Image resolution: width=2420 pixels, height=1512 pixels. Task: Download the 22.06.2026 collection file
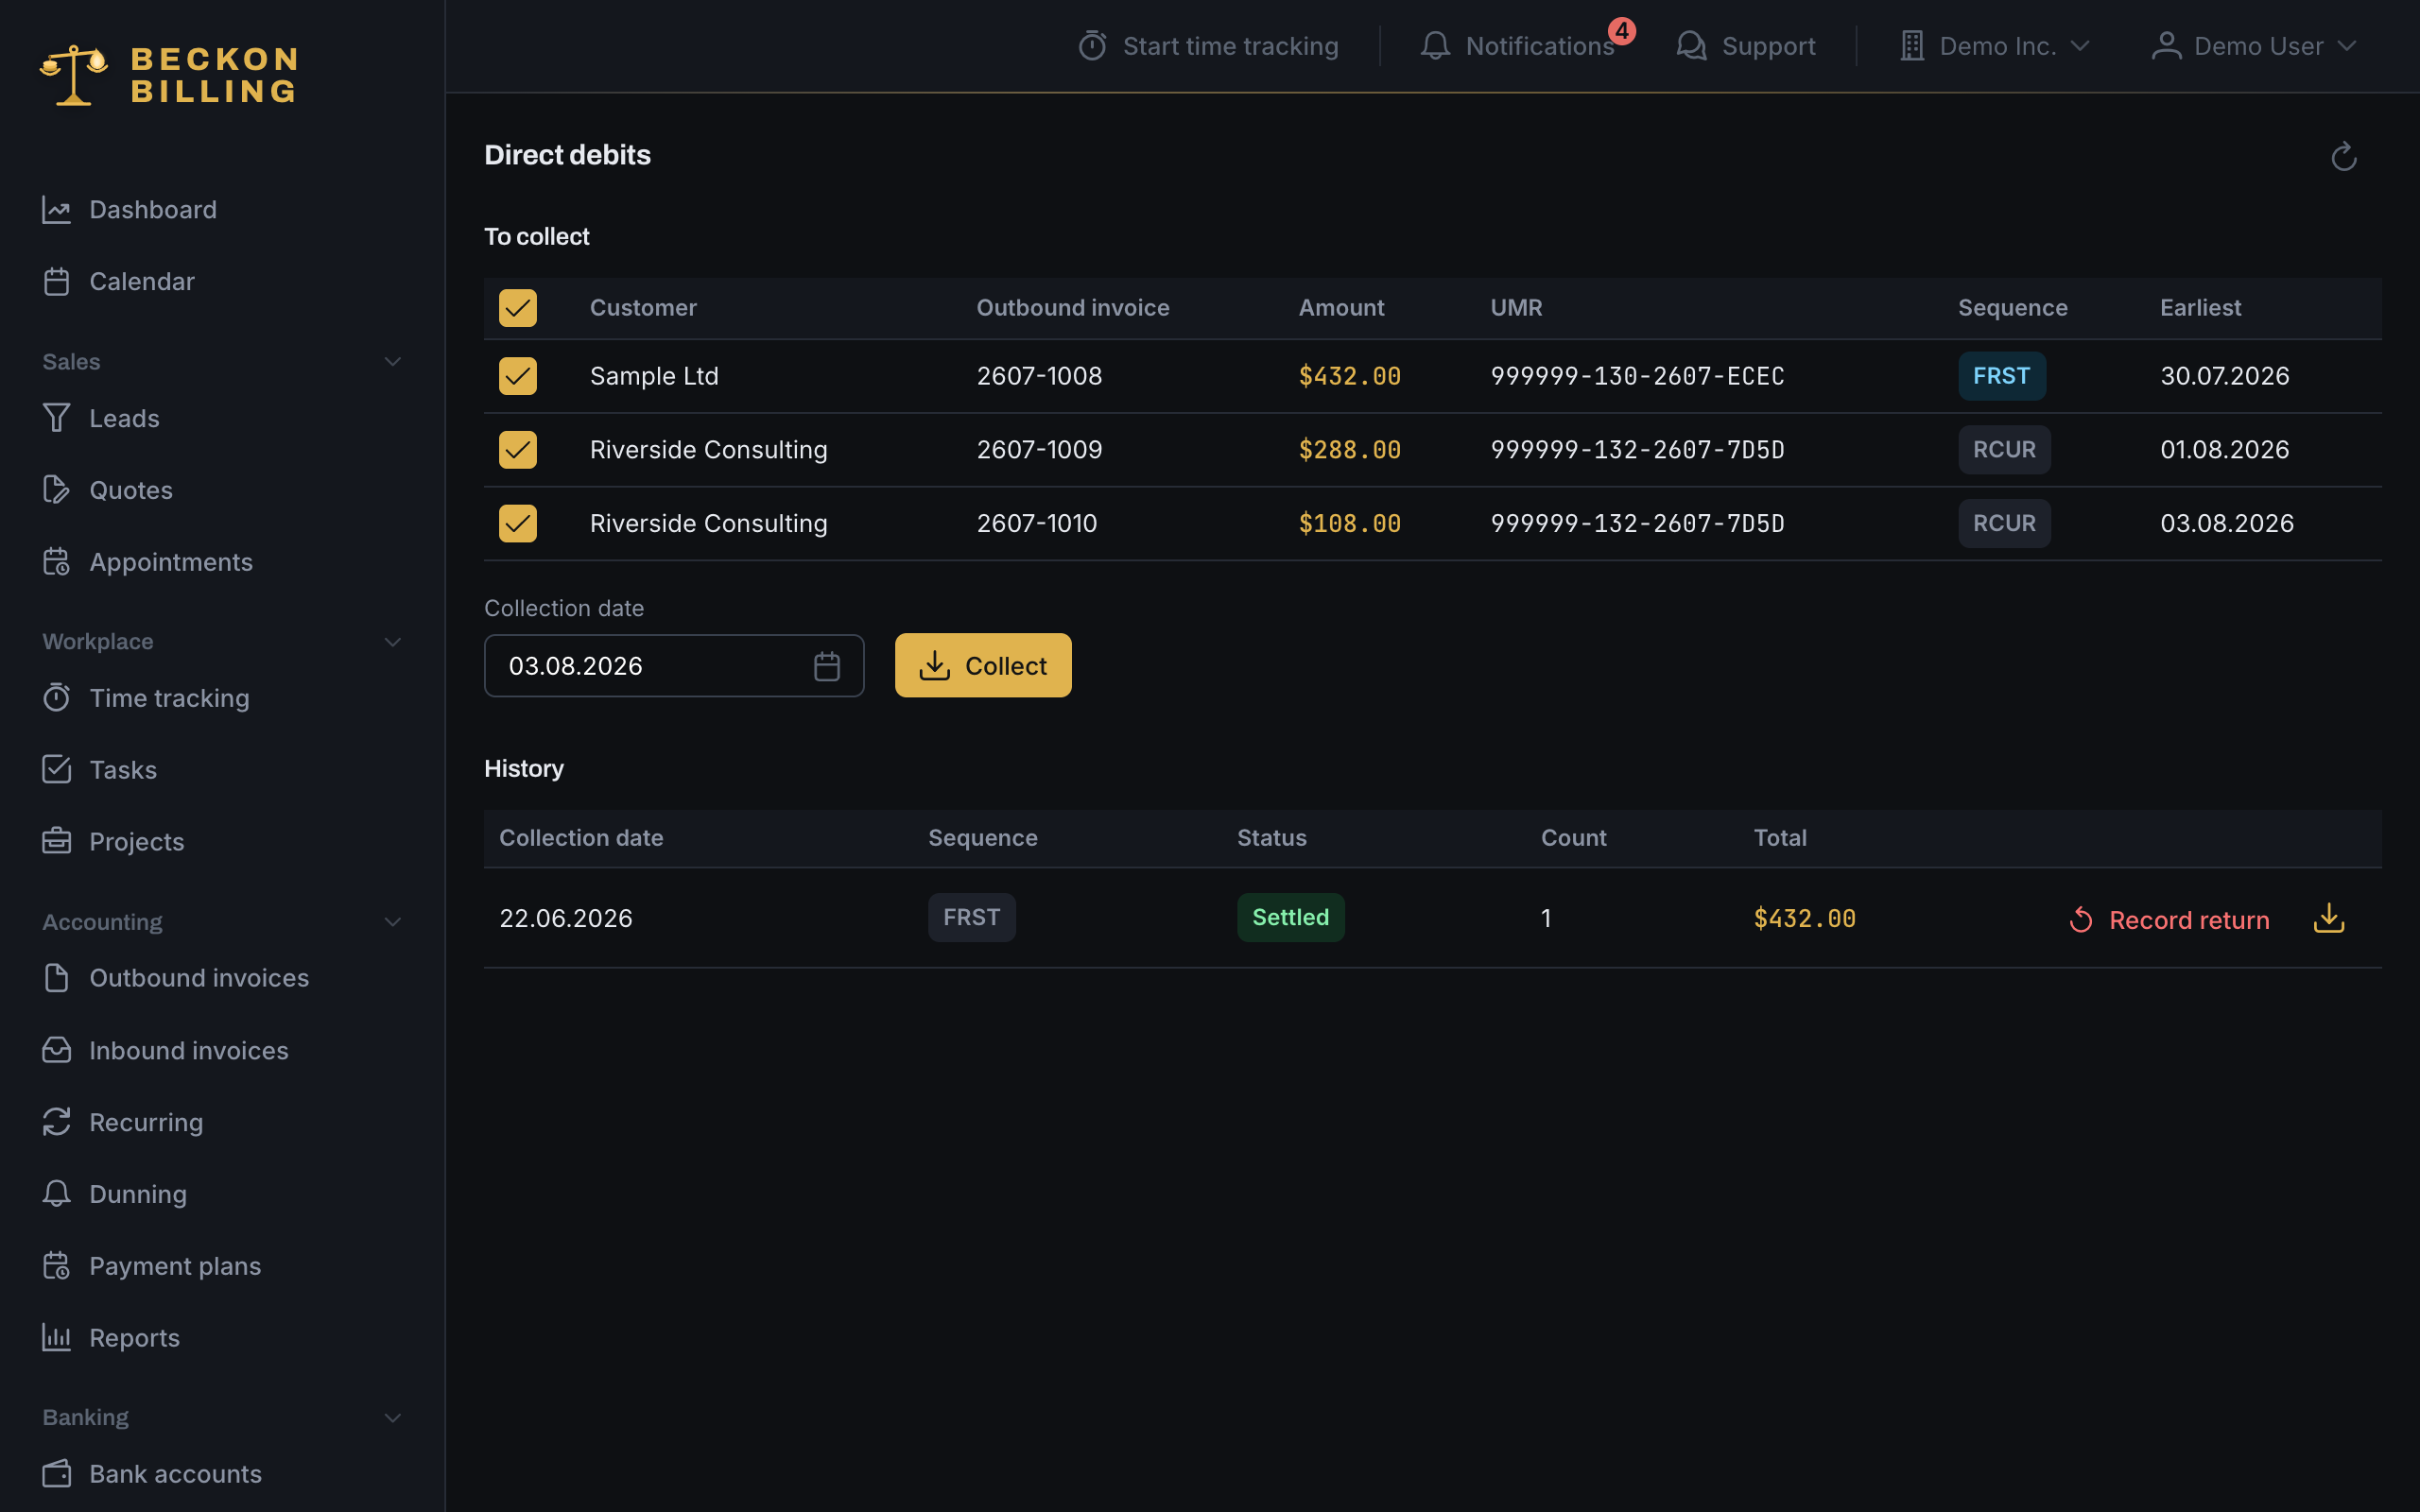(x=2329, y=918)
